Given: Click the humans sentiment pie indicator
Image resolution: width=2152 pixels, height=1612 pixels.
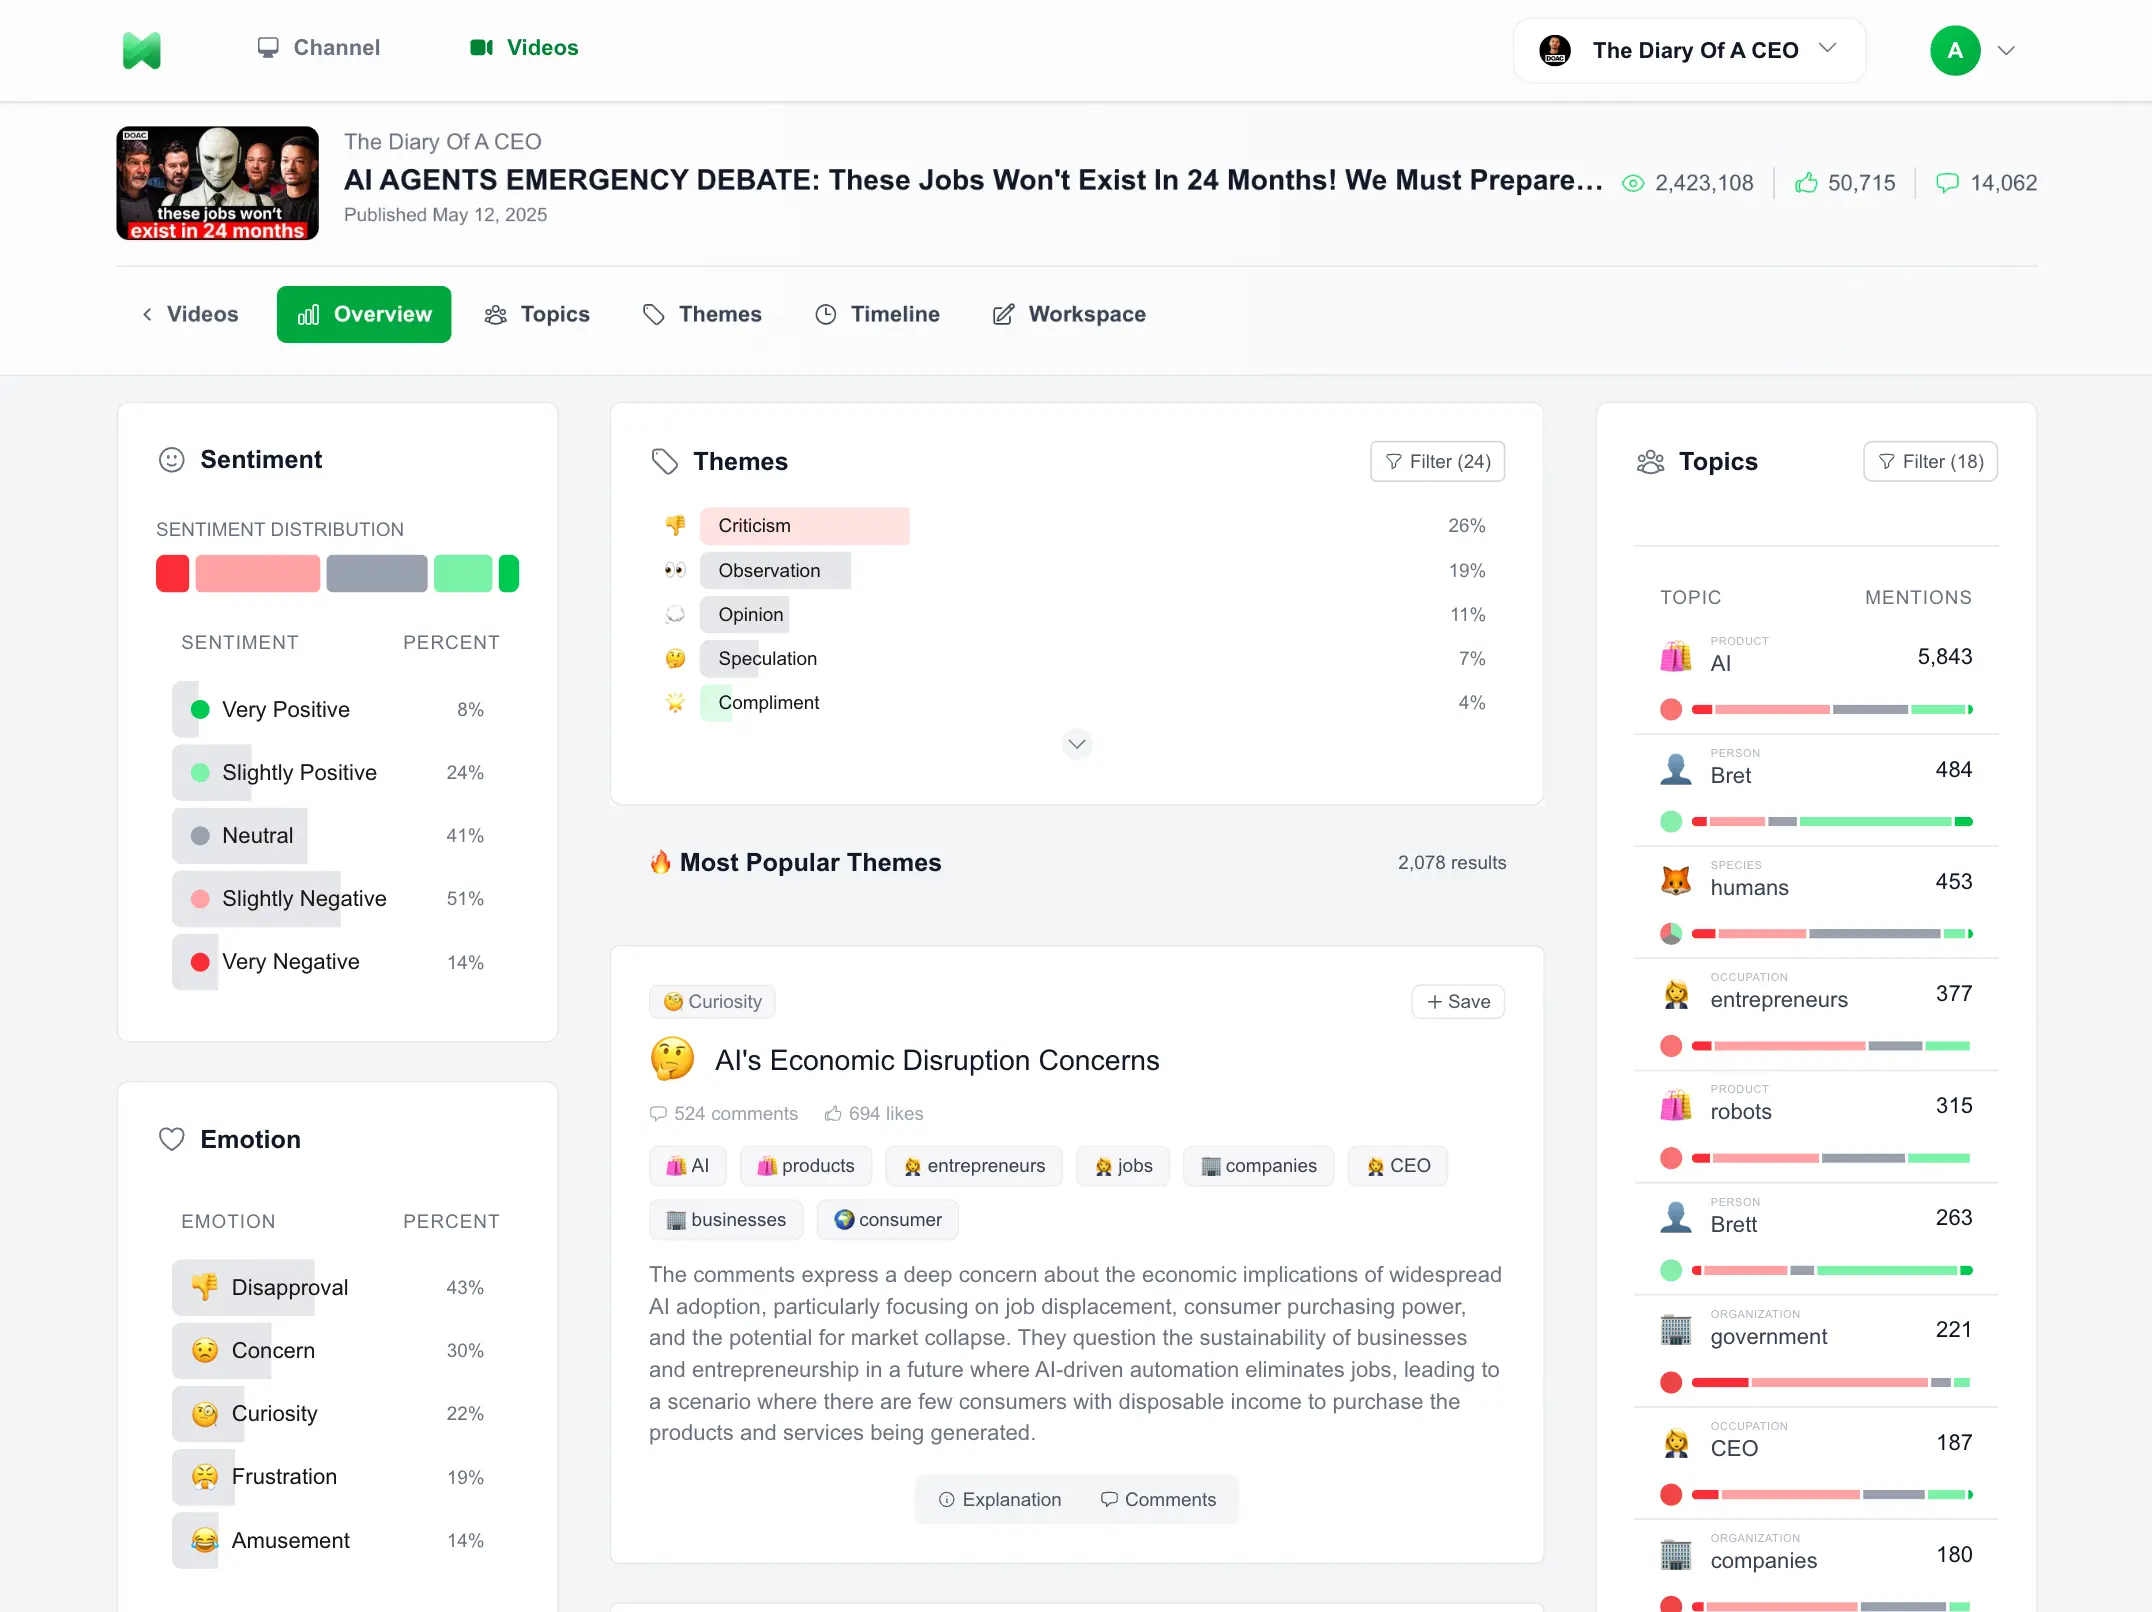Looking at the screenshot, I should 1671,934.
